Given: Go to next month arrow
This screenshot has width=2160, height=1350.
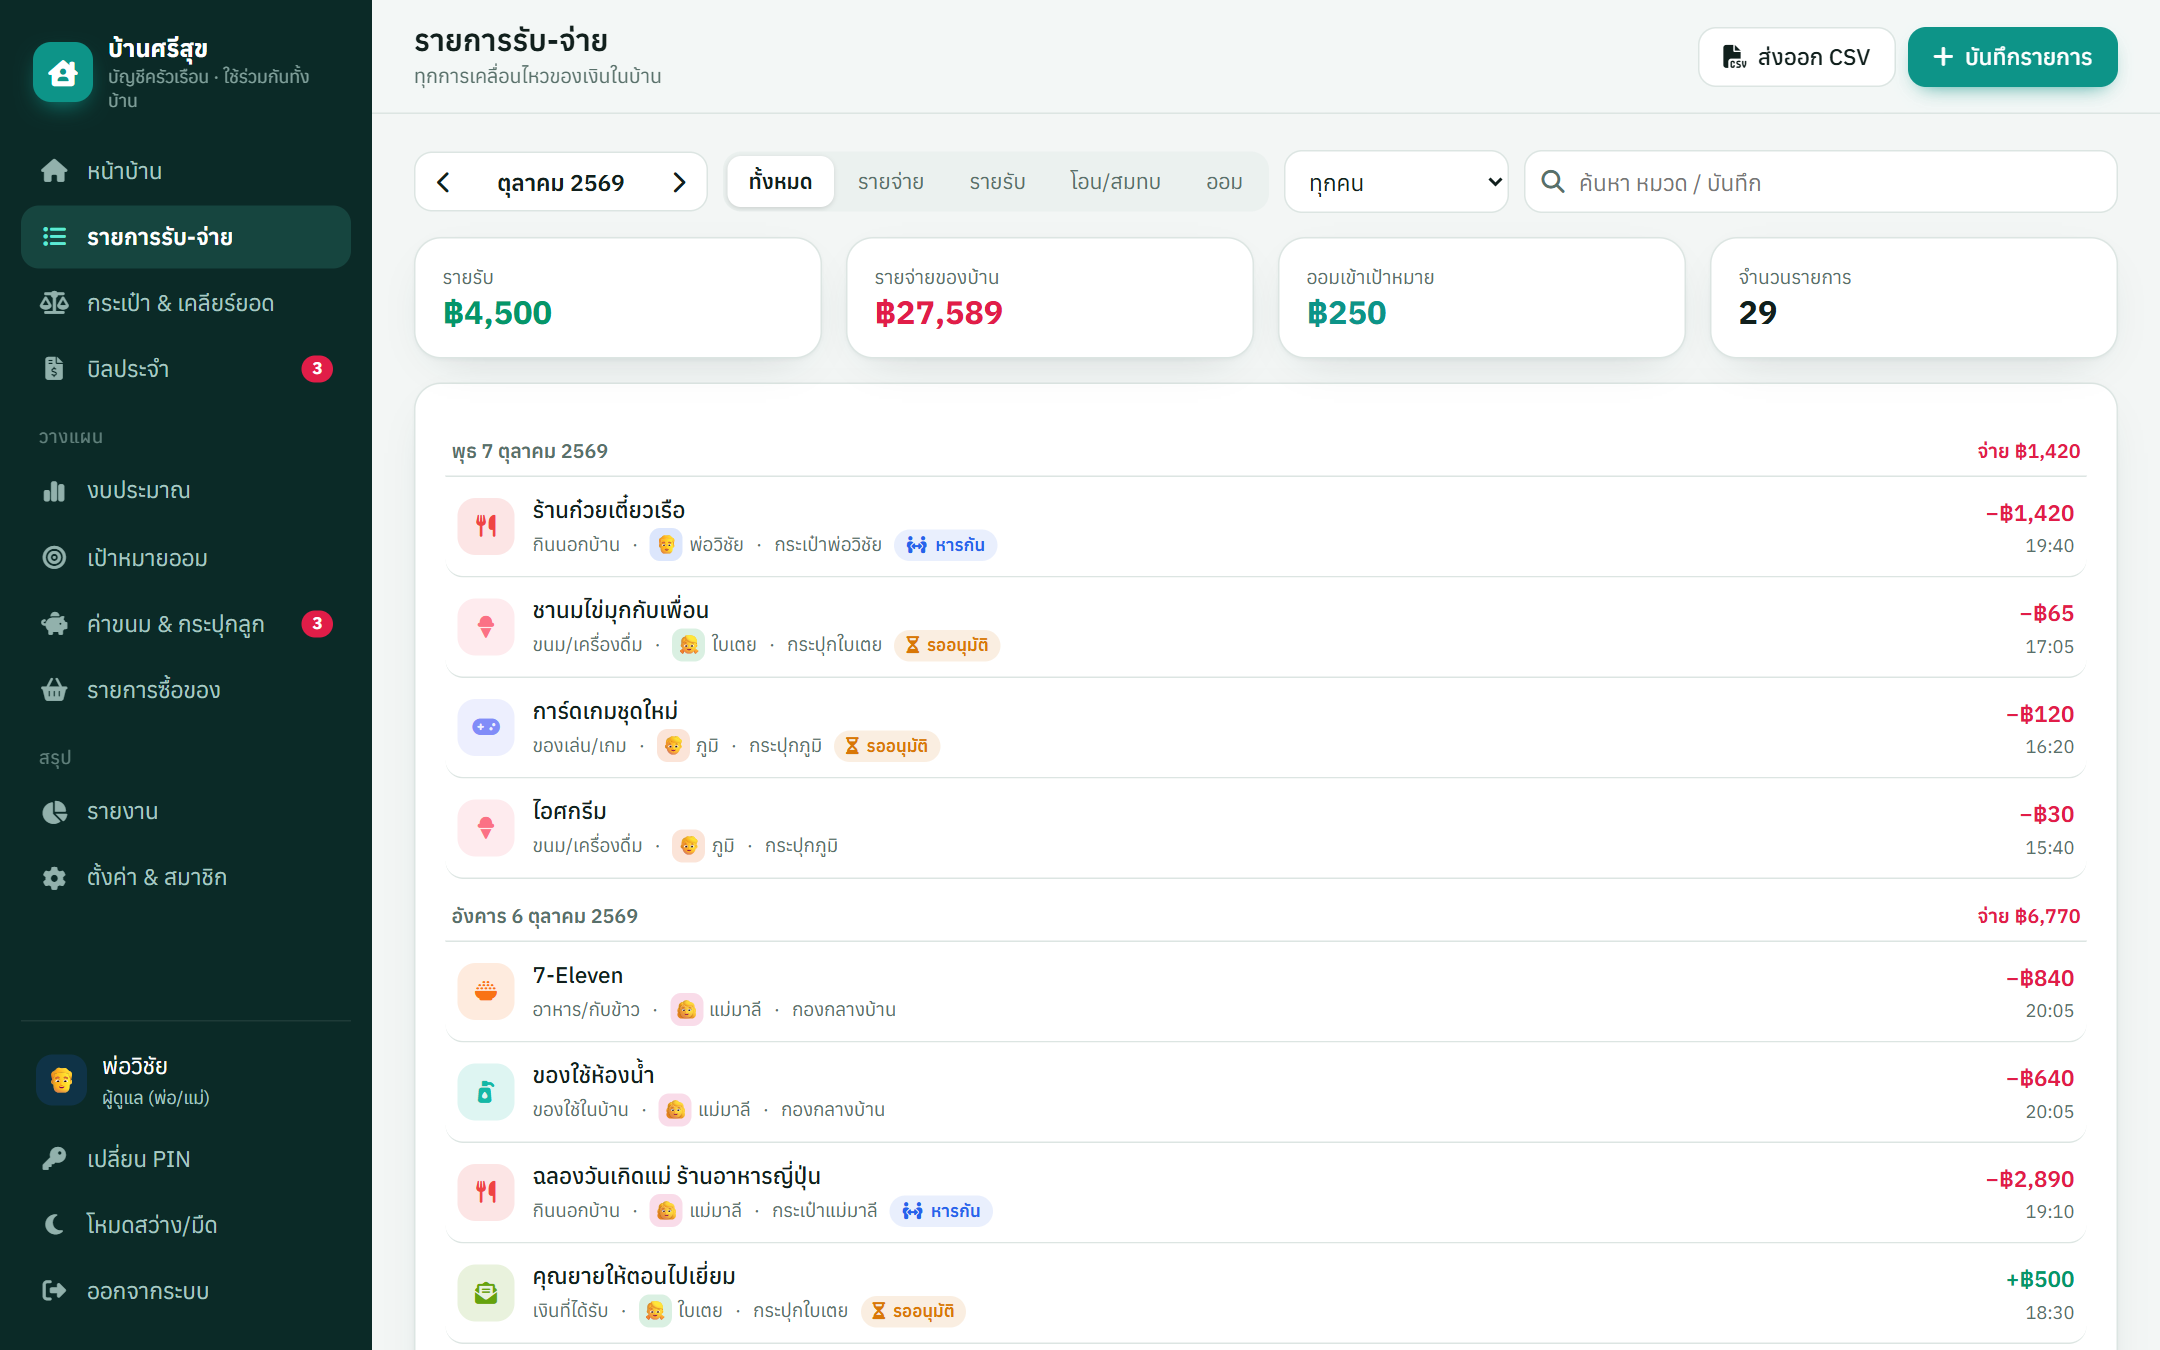Looking at the screenshot, I should click(x=679, y=182).
